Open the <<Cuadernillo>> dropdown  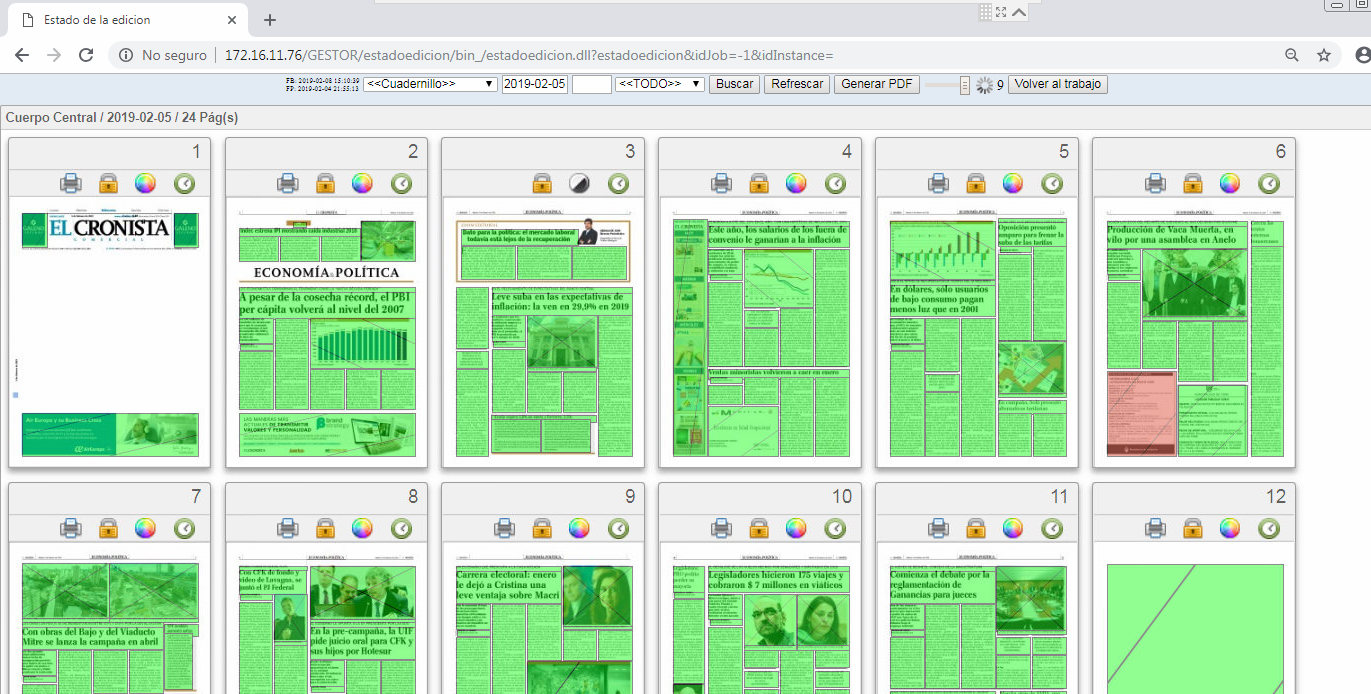point(430,84)
